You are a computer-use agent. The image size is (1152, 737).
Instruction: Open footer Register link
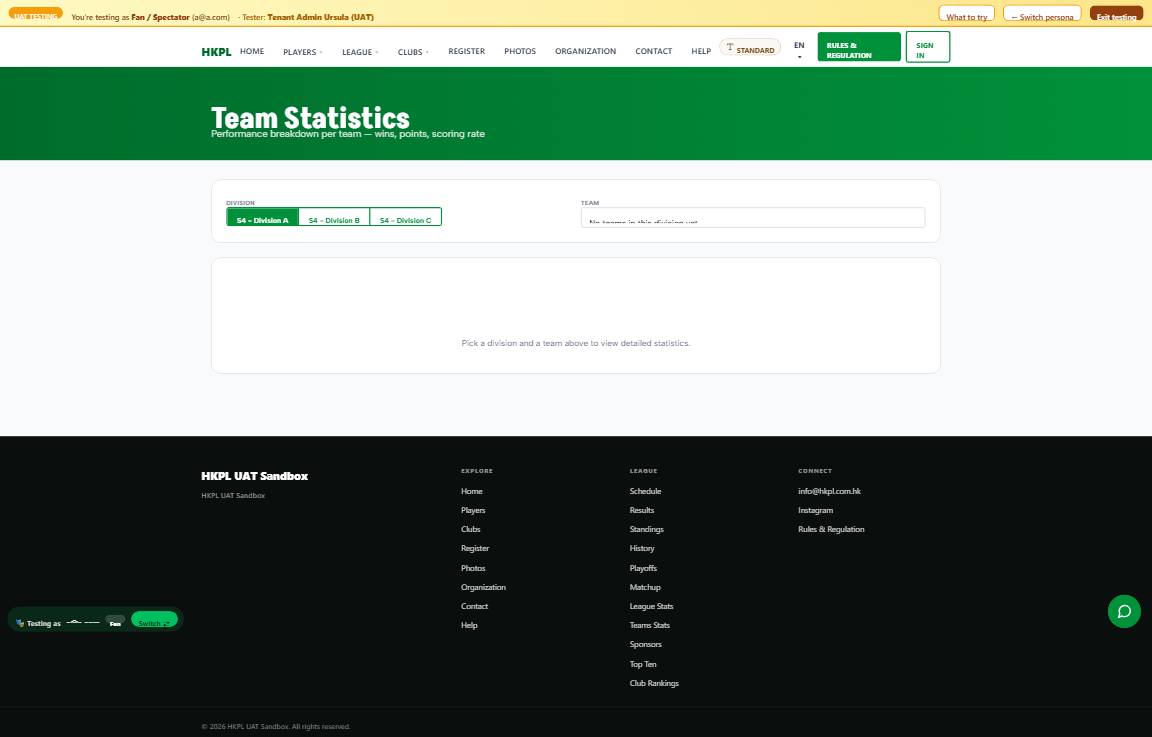point(475,548)
